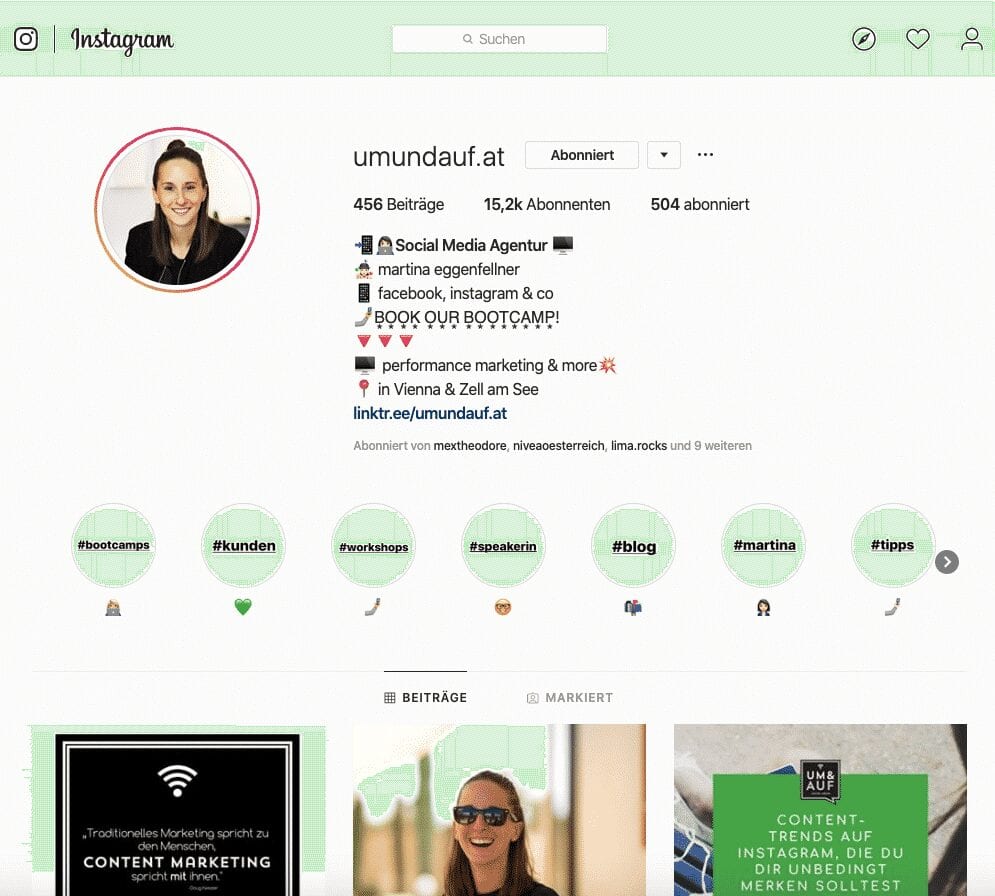View the #tipps story highlight
Image resolution: width=995 pixels, height=896 pixels.
pyautogui.click(x=893, y=545)
